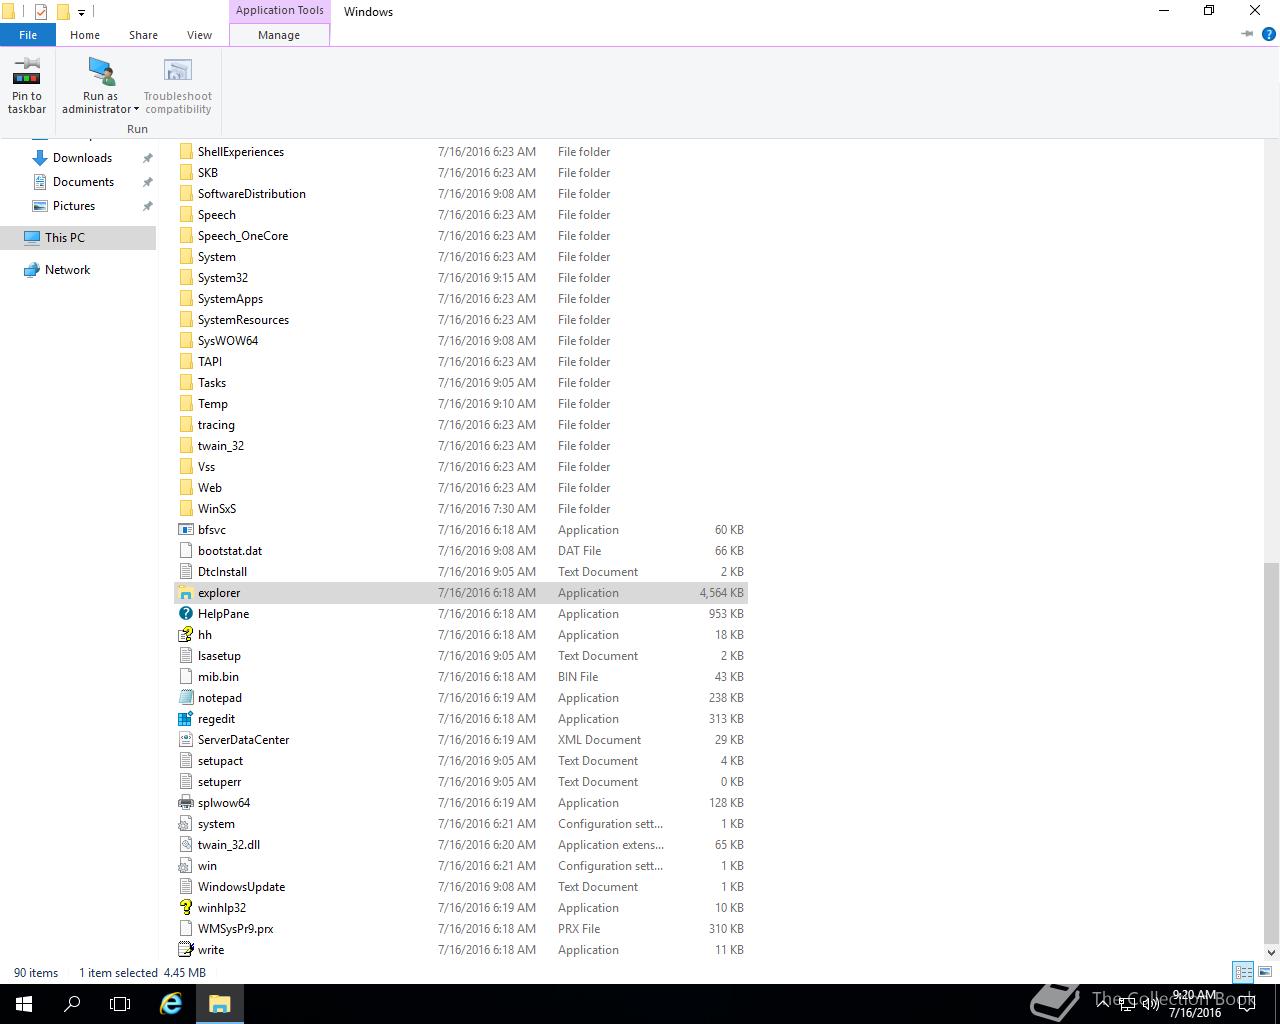Click the write application icon
Screen dimensions: 1280x1024
tap(185, 950)
